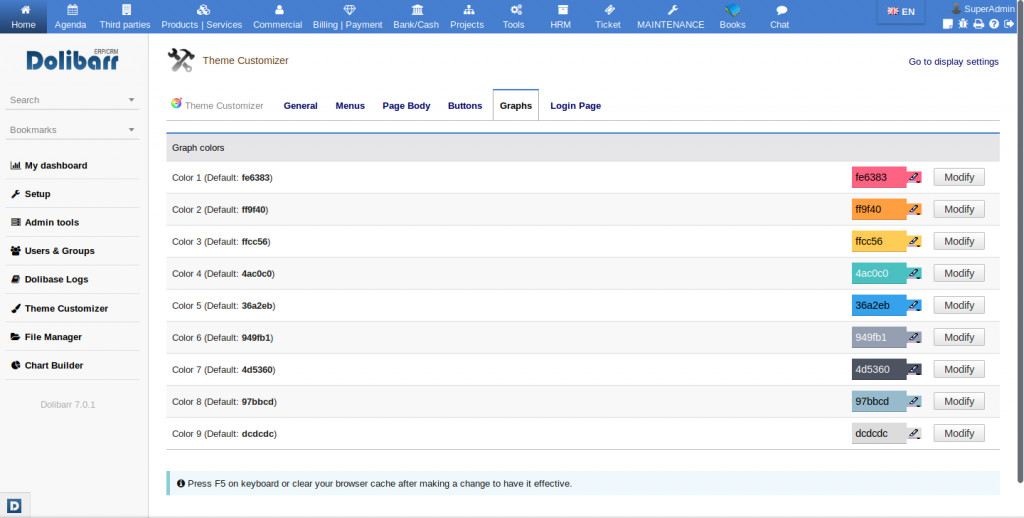Expand the Bookmarks dropdown
This screenshot has height=518, width=1024.
131,130
